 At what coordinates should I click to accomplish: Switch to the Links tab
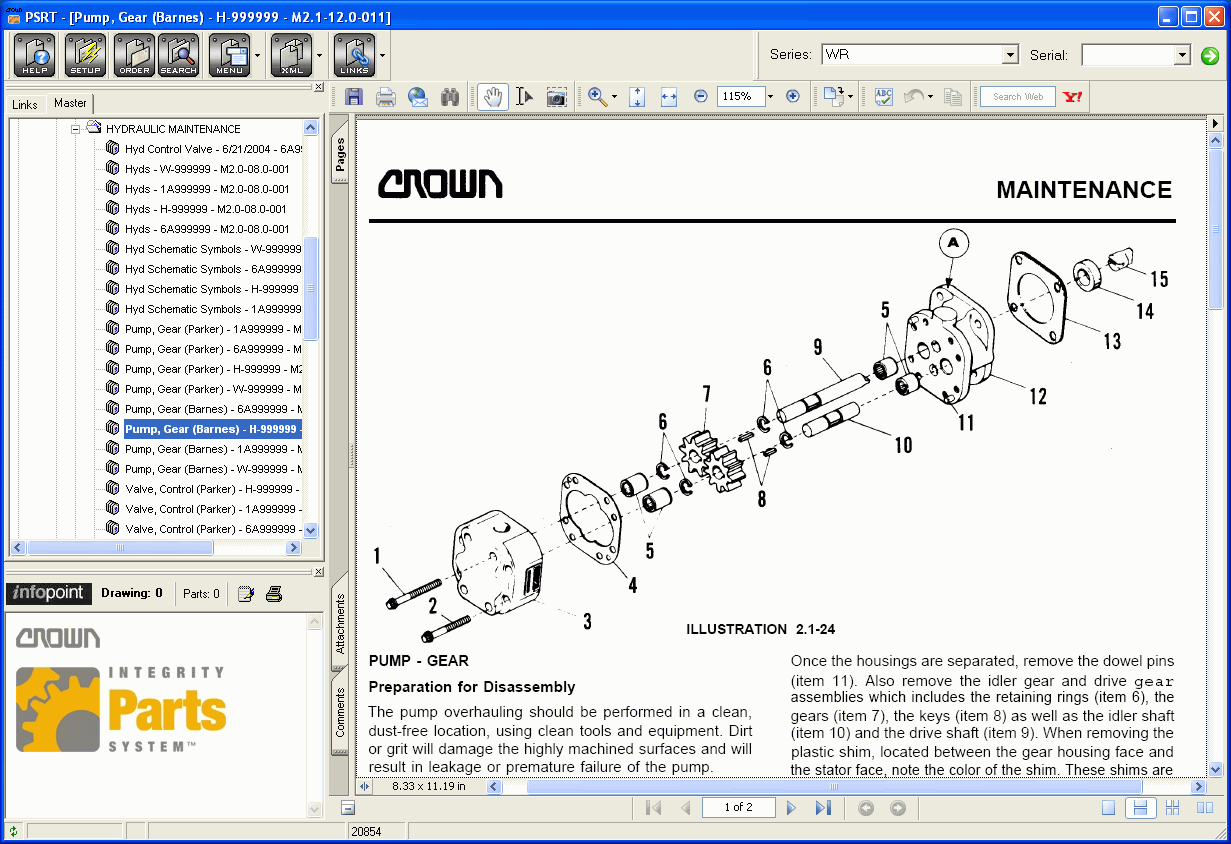point(25,105)
